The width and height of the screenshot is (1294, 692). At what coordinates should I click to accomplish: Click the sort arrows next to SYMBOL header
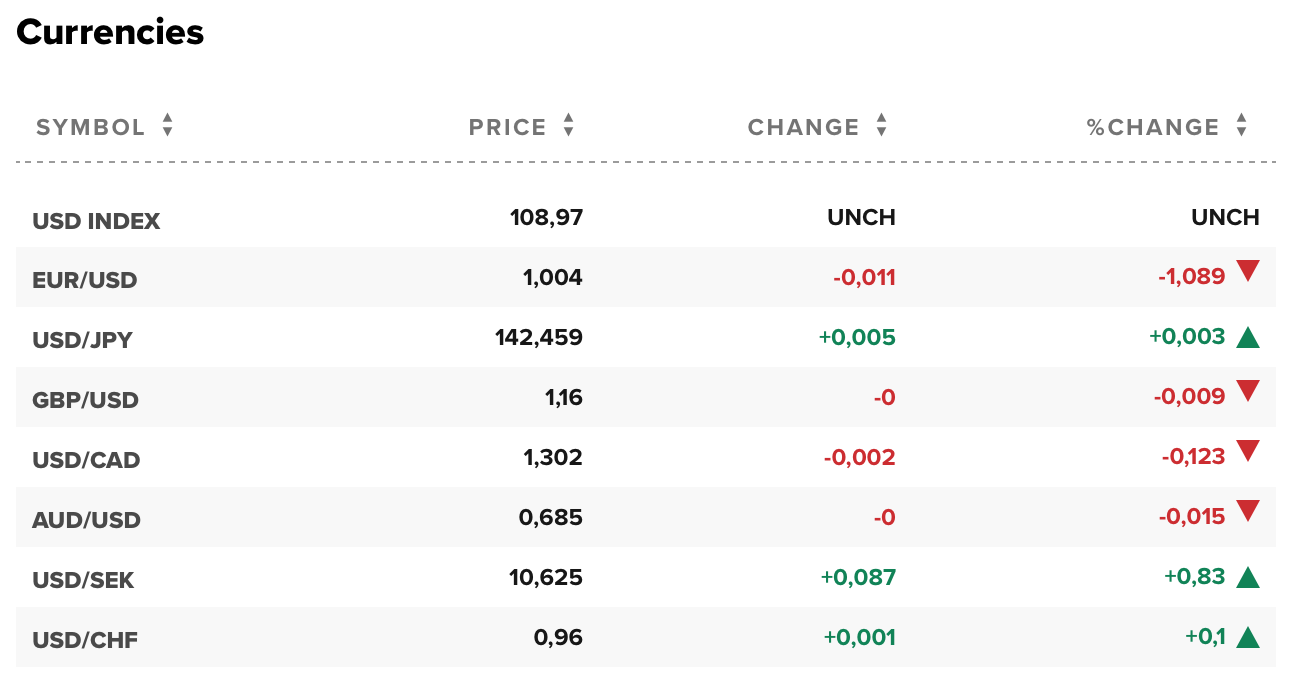click(x=166, y=126)
